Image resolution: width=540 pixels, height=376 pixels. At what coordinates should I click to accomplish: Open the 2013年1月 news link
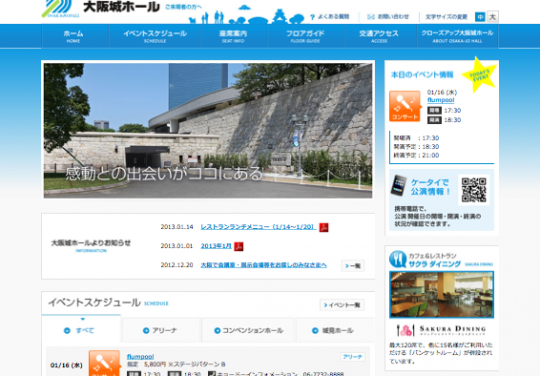pyautogui.click(x=216, y=246)
